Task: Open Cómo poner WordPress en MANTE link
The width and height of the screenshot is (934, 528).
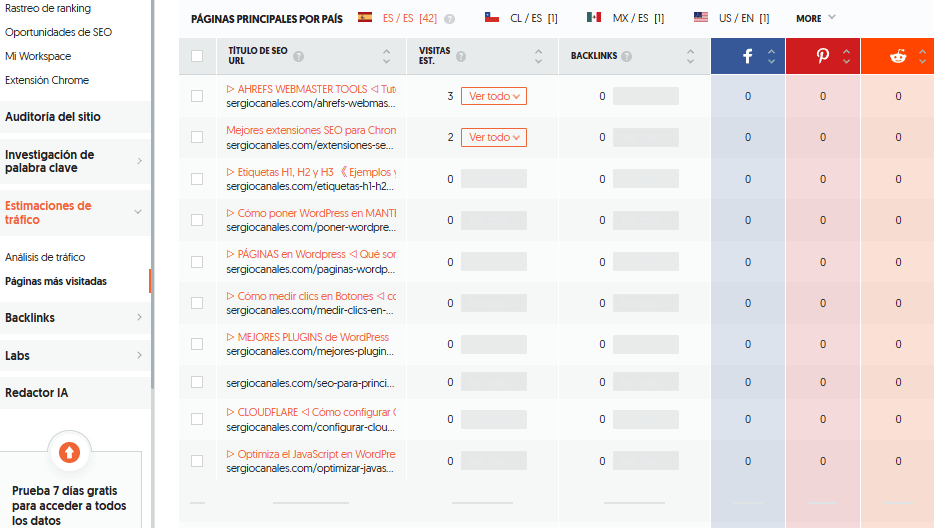Action: point(311,213)
